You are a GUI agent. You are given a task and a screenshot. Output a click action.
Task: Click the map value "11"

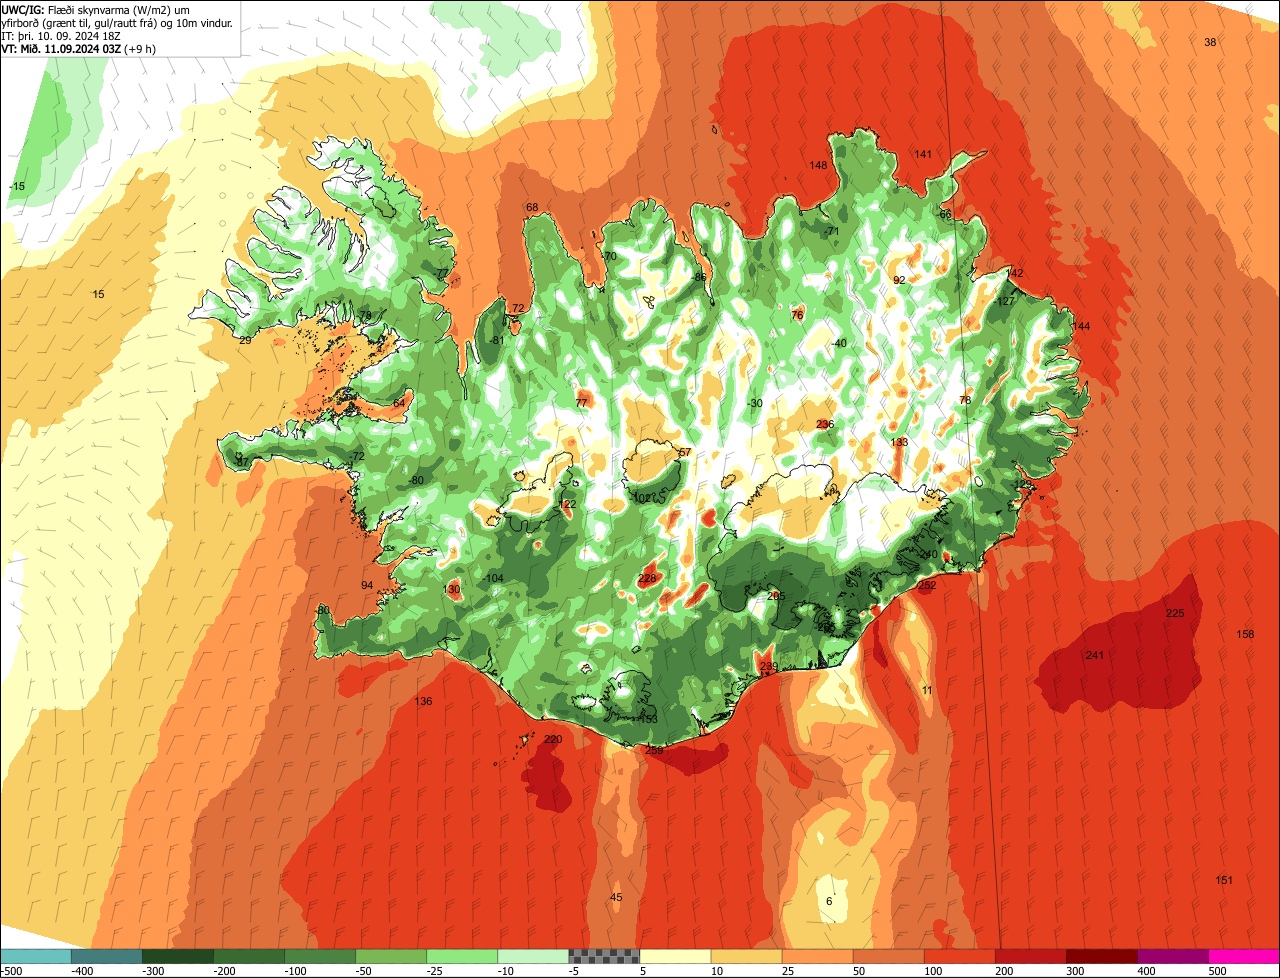pos(926,691)
